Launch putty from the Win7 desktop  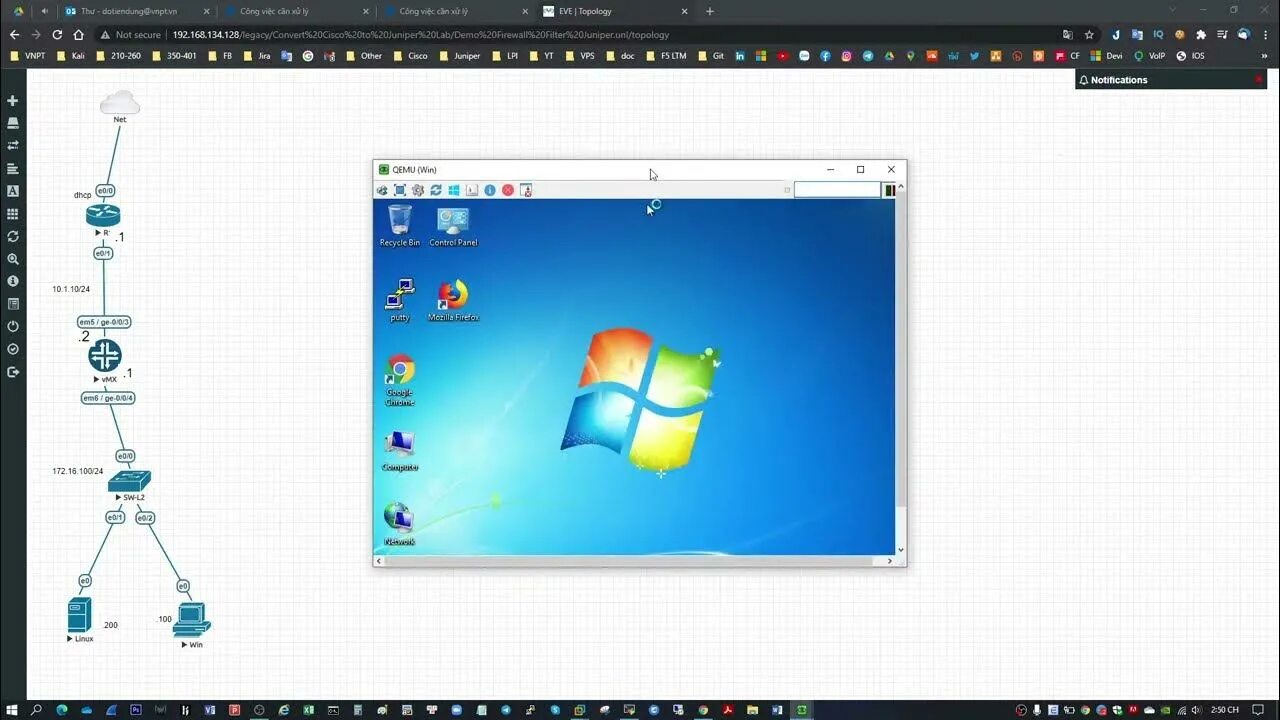(400, 299)
